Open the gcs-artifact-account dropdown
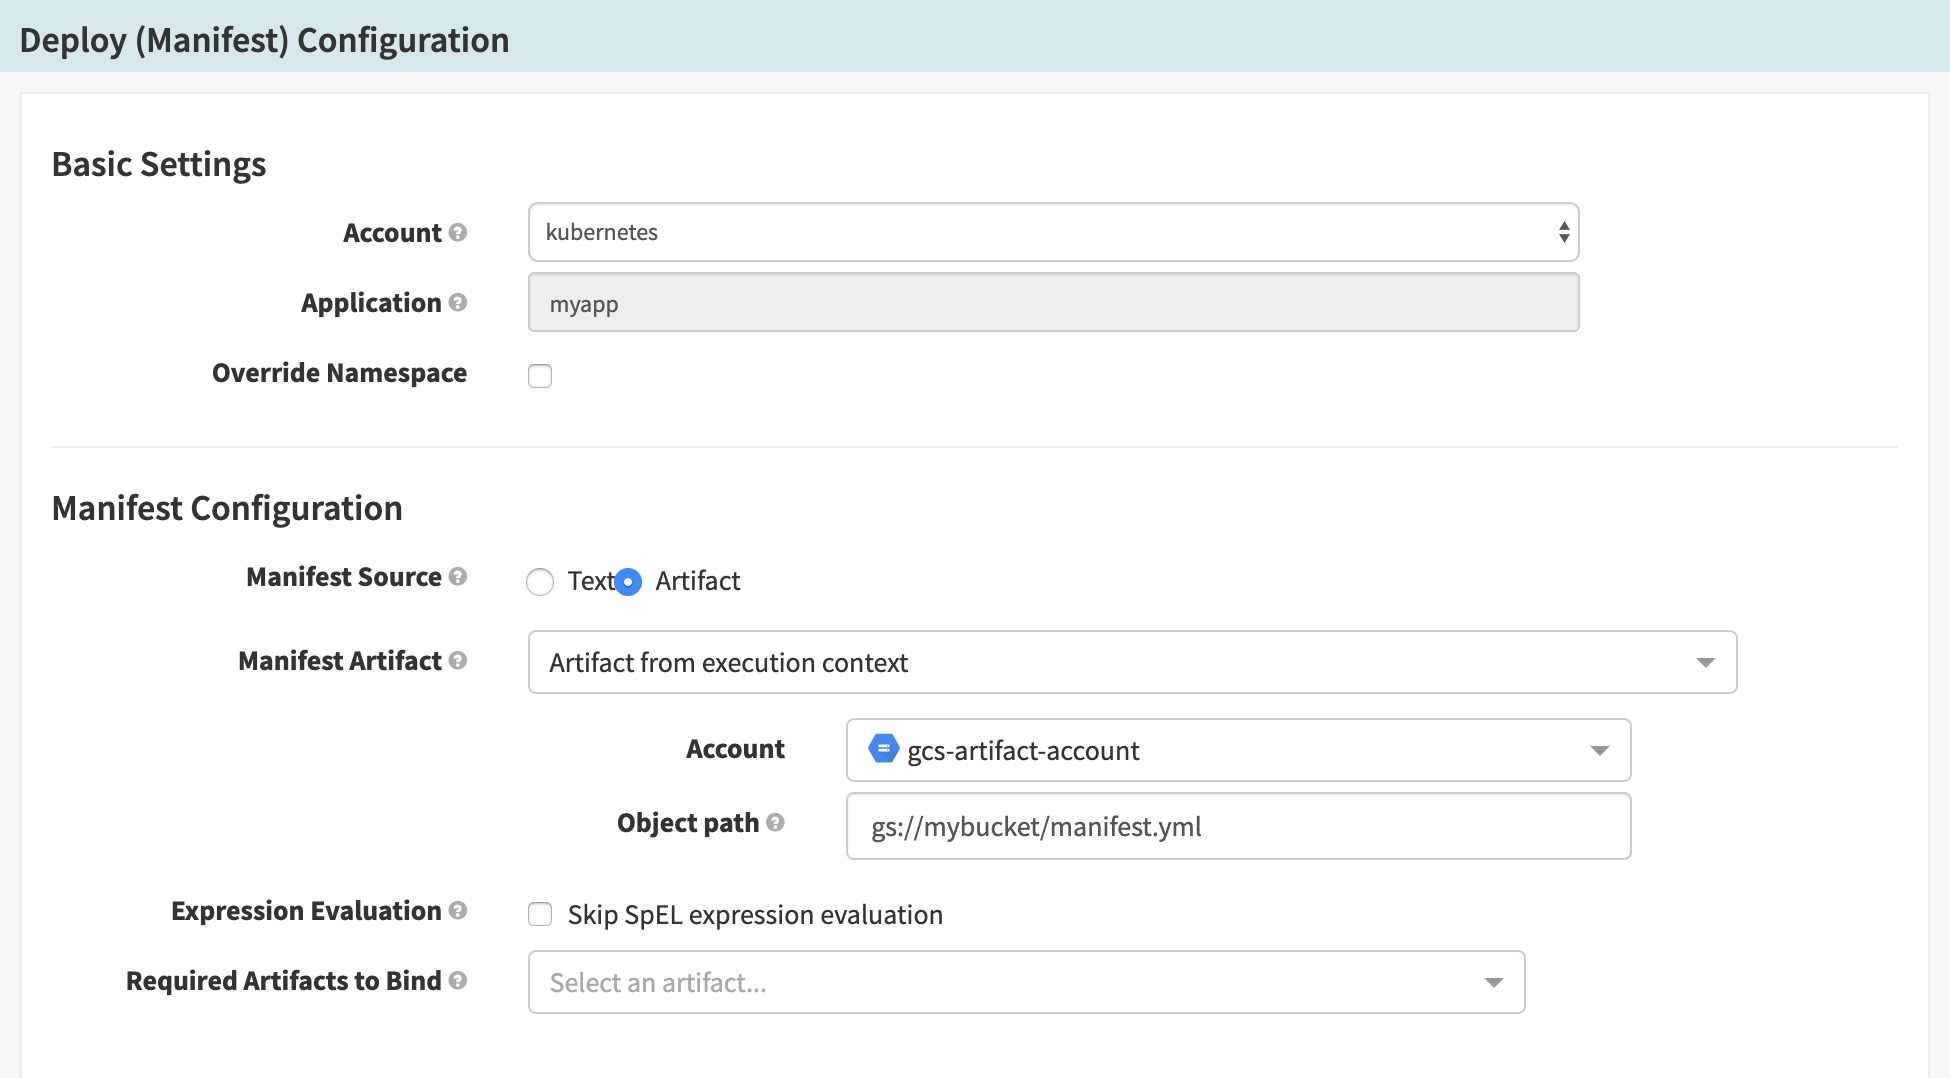This screenshot has width=1950, height=1078. point(1236,750)
